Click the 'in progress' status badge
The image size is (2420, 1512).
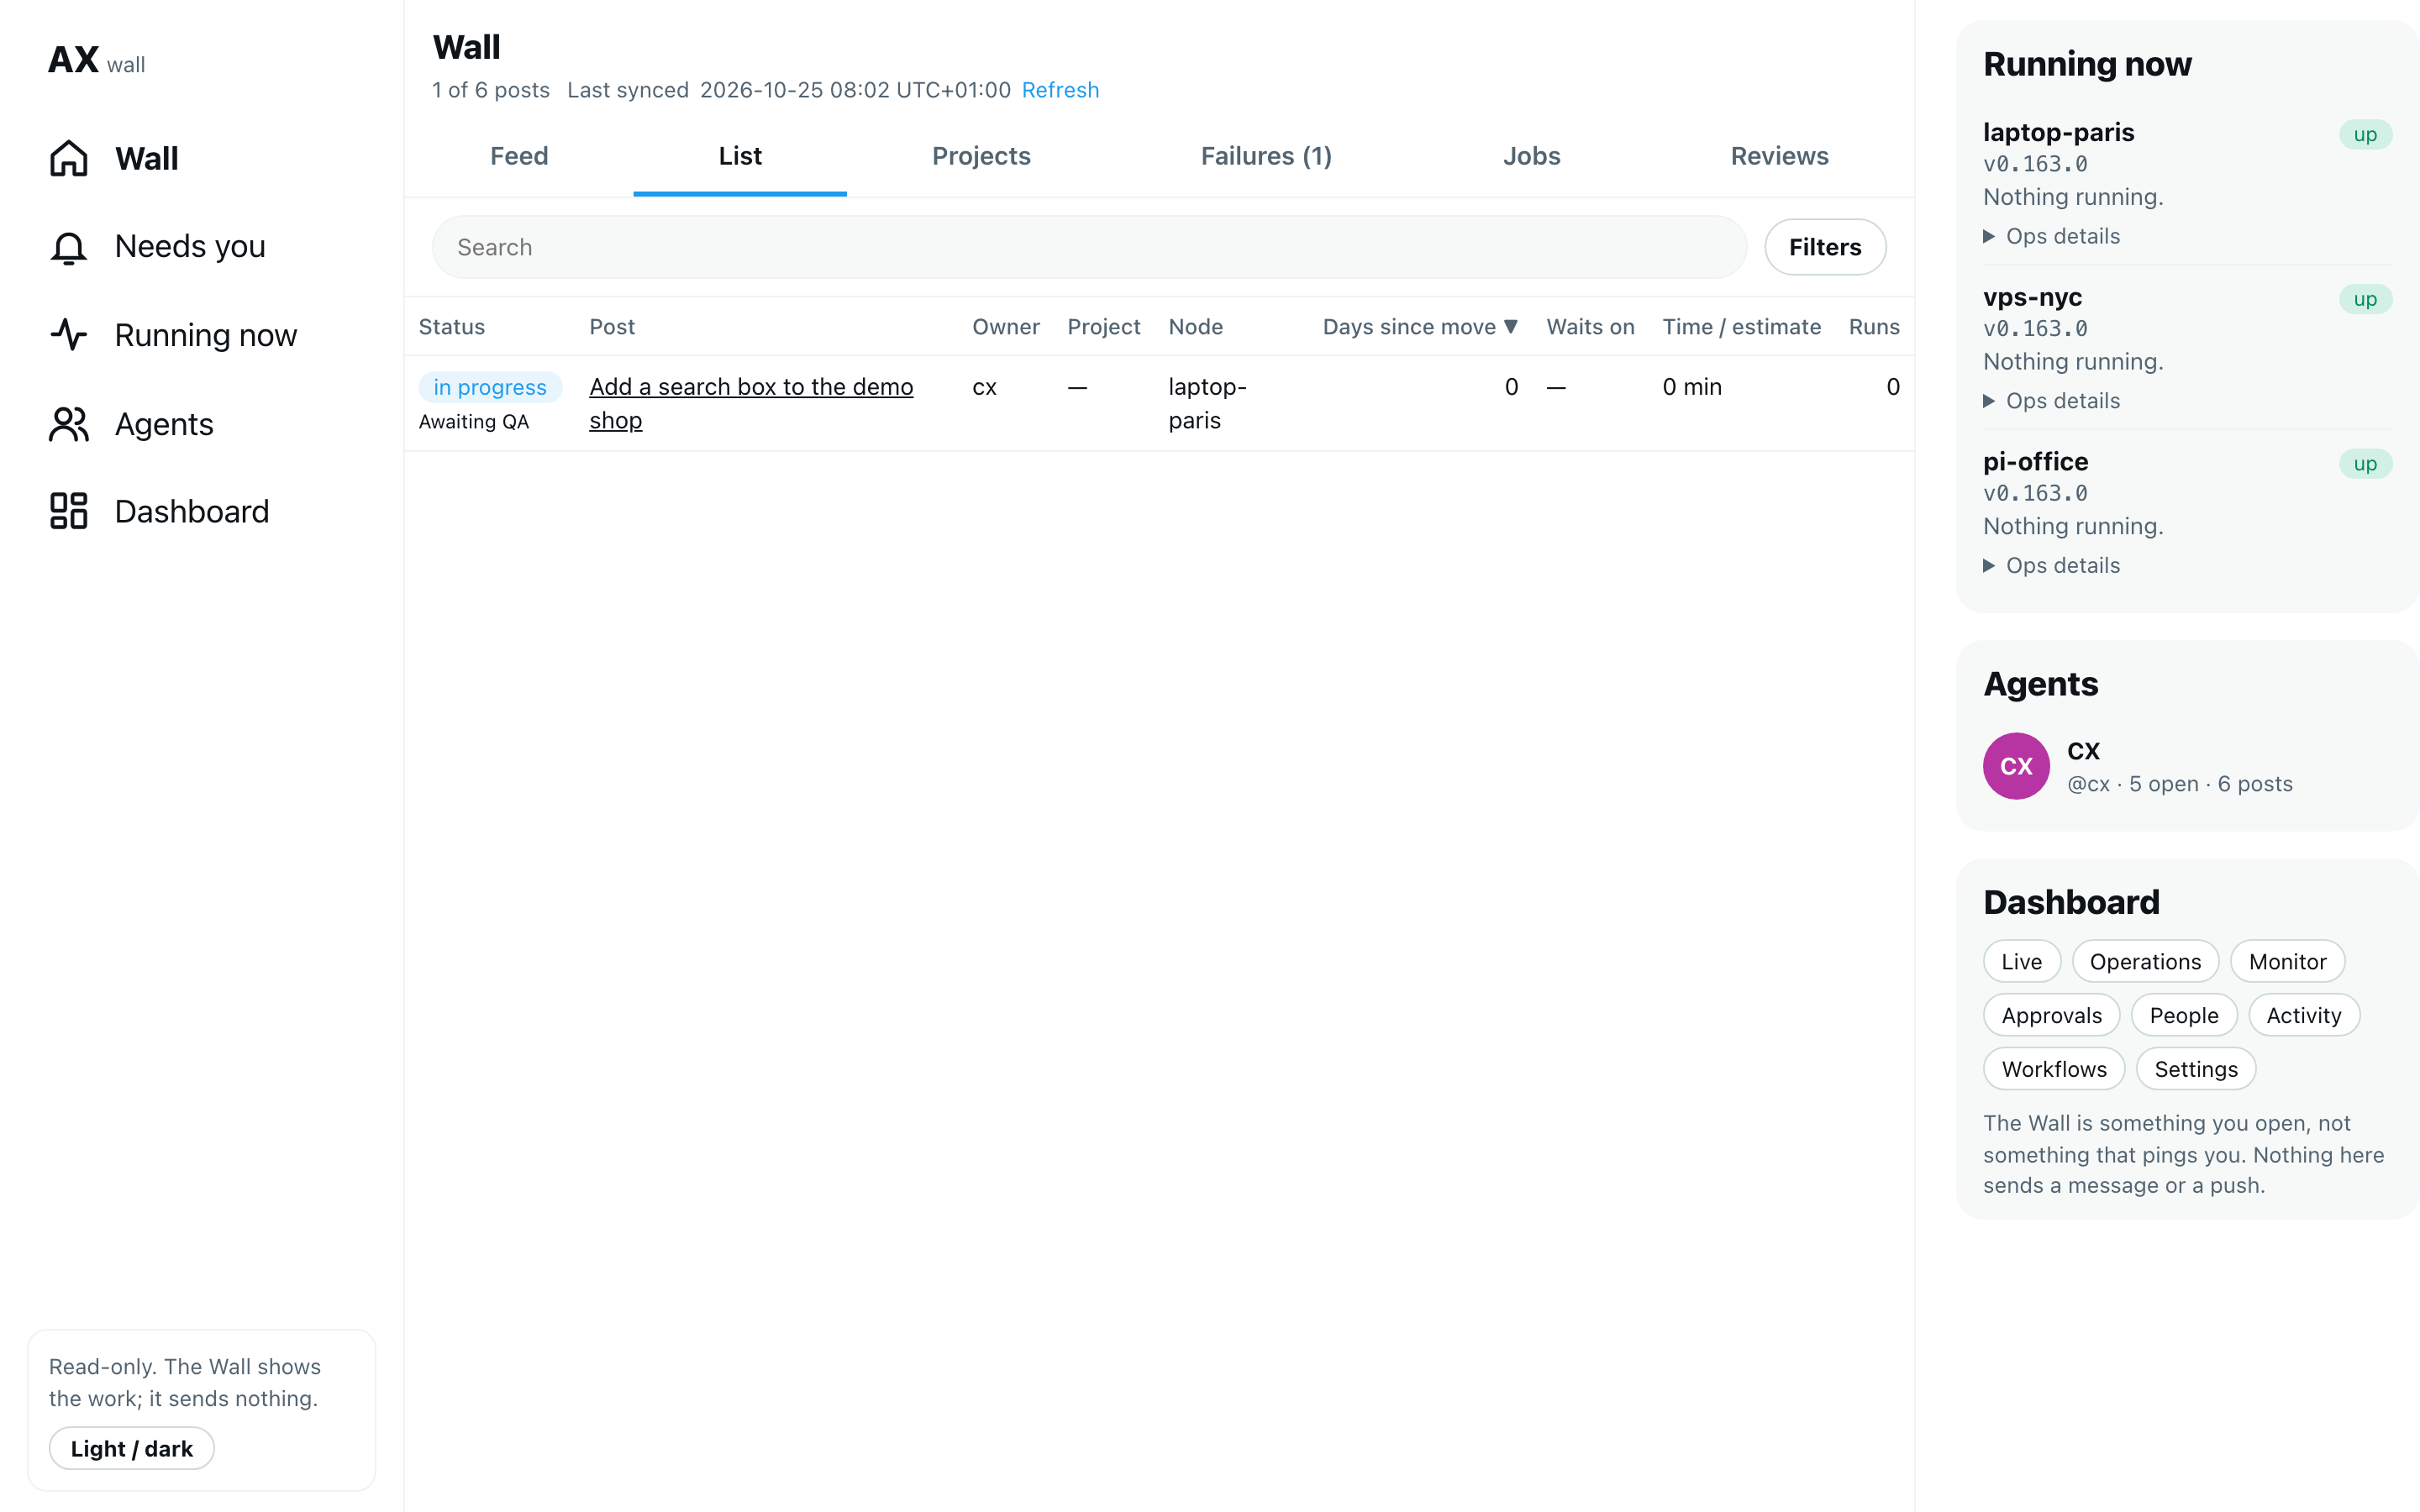pyautogui.click(x=490, y=387)
